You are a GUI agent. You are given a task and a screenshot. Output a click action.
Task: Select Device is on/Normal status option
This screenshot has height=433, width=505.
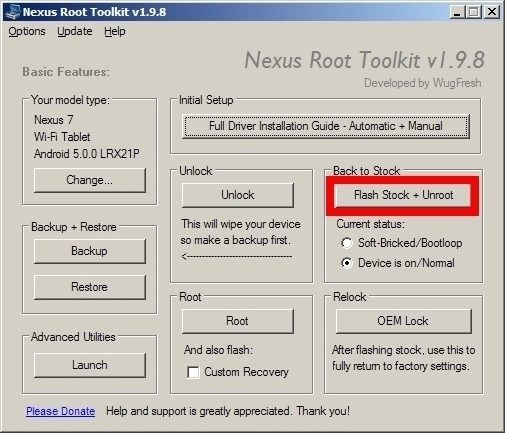(x=347, y=263)
